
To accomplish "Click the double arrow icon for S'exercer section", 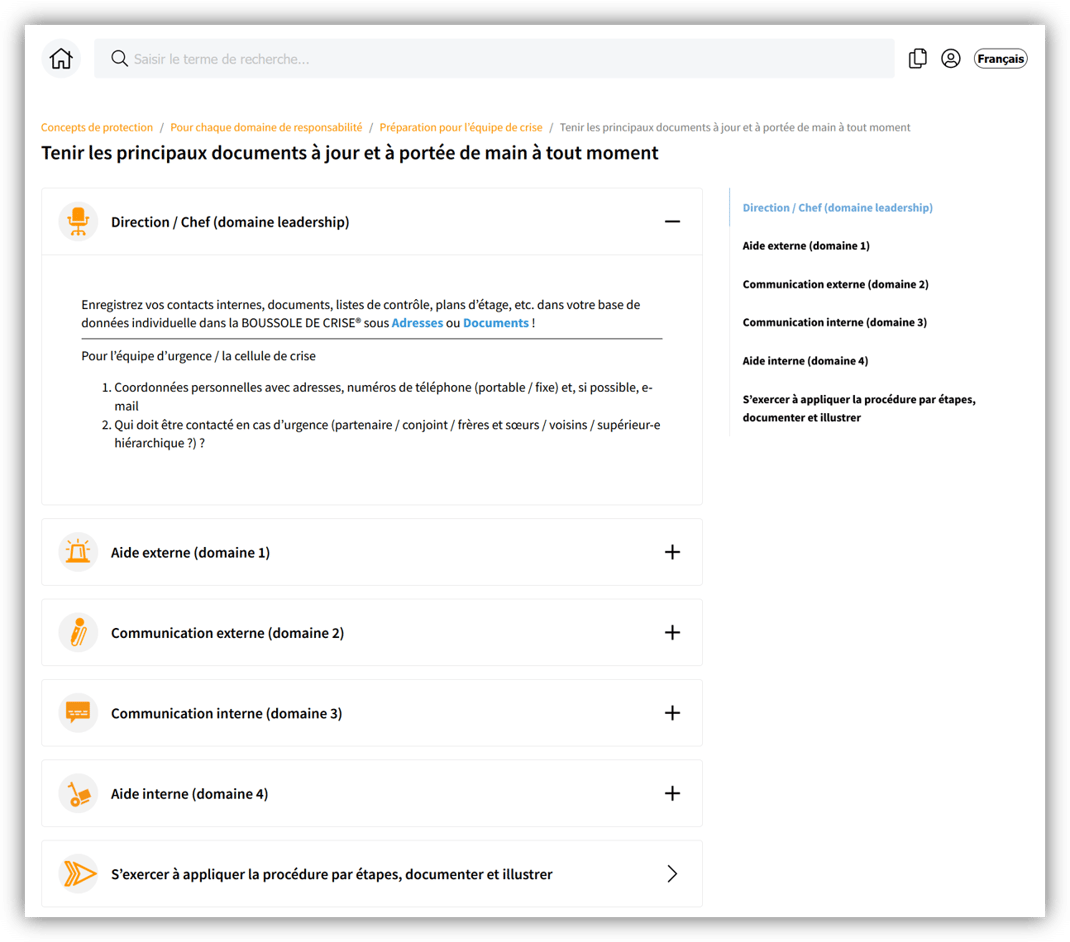I will pos(78,874).
